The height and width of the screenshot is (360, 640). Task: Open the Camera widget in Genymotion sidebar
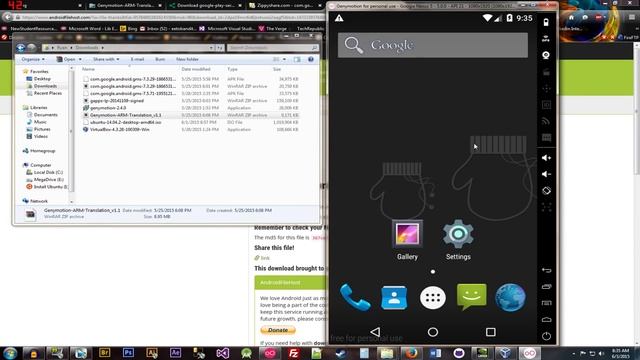click(546, 55)
